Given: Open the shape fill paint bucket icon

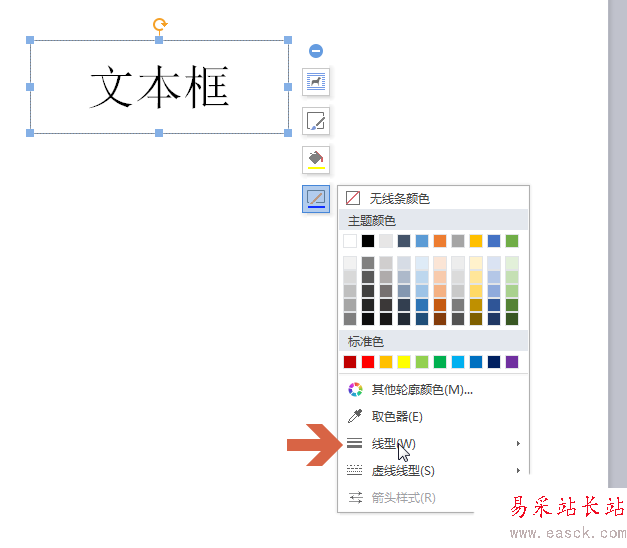Looking at the screenshot, I should point(316,160).
